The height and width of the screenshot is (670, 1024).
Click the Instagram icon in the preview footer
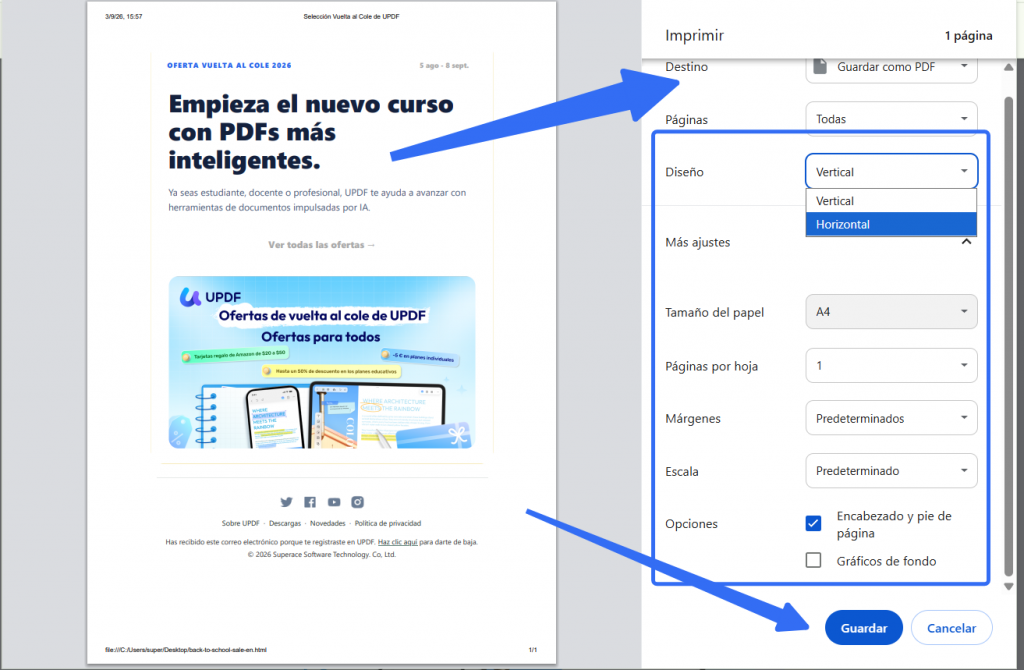pos(357,502)
